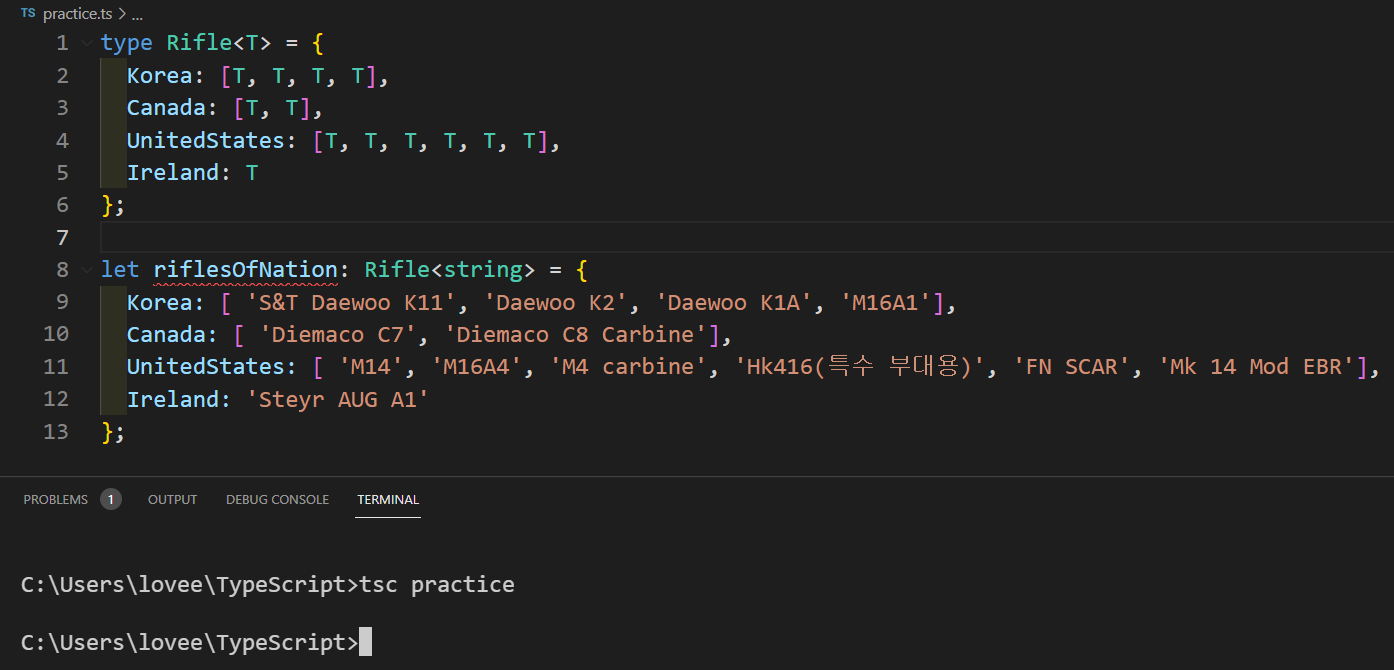The width and height of the screenshot is (1394, 670).
Task: Switch to the OUTPUT tab
Action: click(x=173, y=499)
